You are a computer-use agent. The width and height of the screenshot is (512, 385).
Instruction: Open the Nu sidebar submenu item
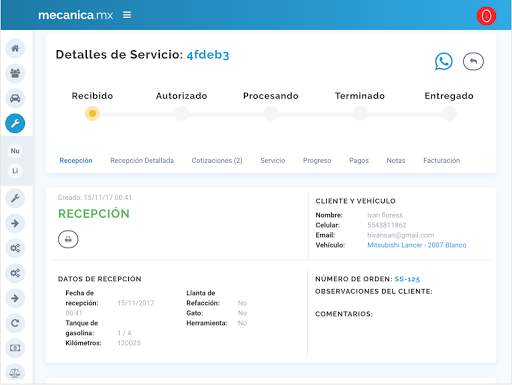coord(15,151)
